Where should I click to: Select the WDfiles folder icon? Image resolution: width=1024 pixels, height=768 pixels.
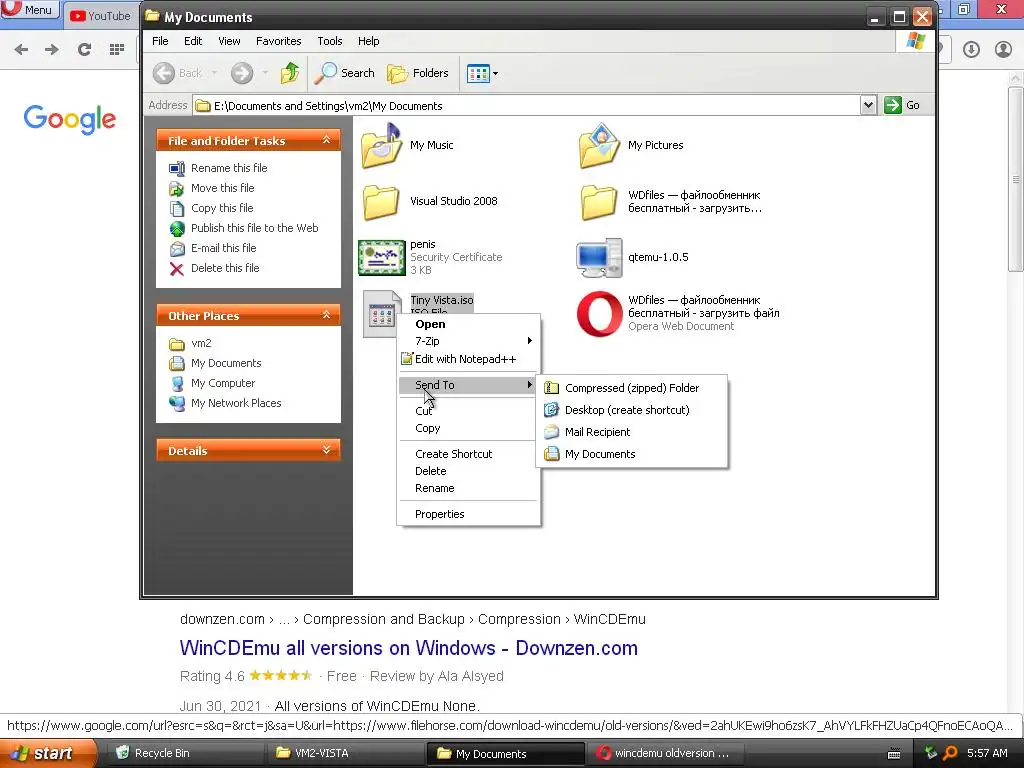click(x=599, y=202)
